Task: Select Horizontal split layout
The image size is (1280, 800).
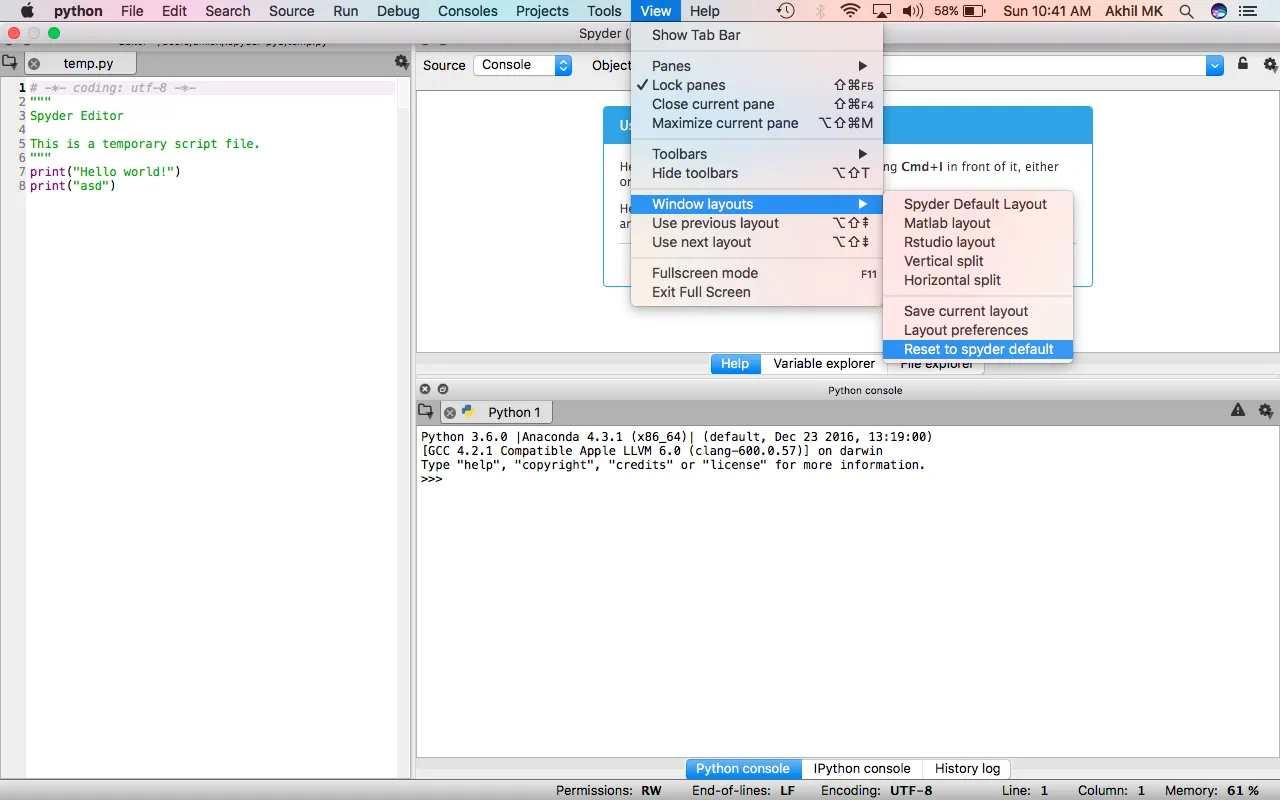Action: tap(978, 280)
